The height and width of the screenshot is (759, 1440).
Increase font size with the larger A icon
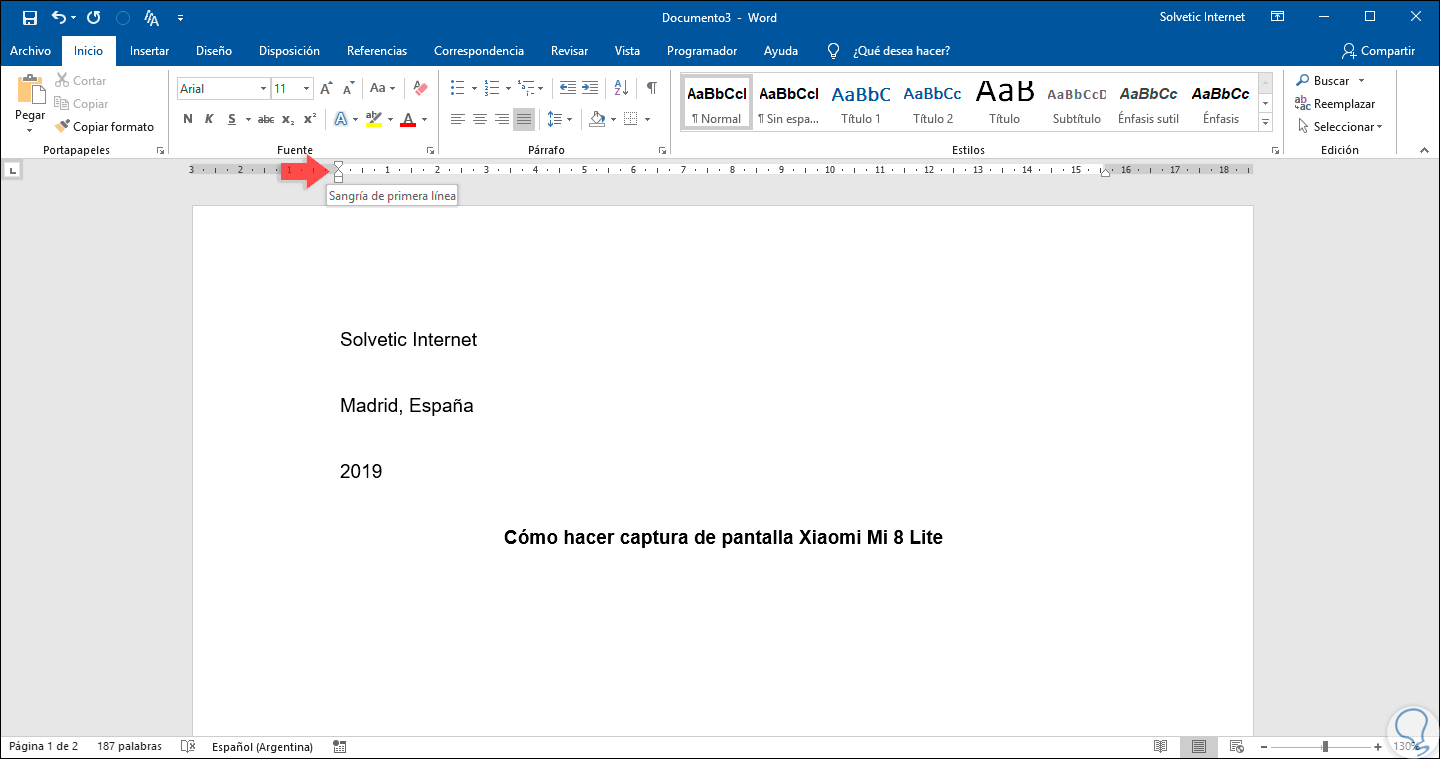[x=326, y=88]
